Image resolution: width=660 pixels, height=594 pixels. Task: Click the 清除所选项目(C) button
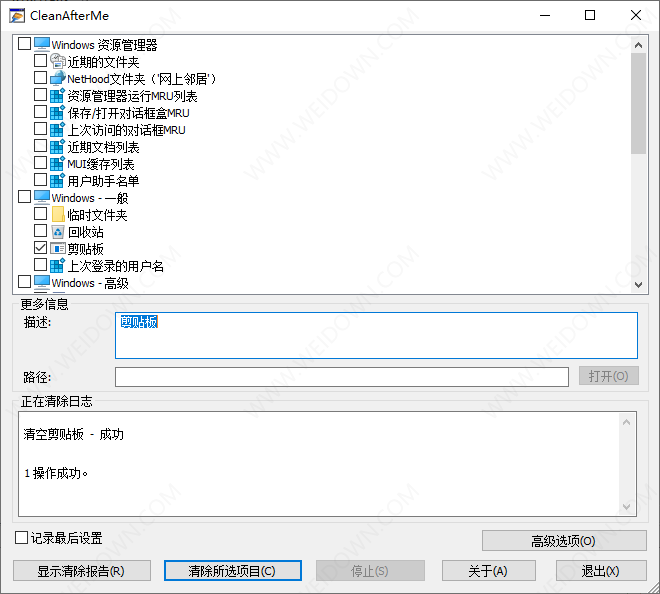coord(232,571)
